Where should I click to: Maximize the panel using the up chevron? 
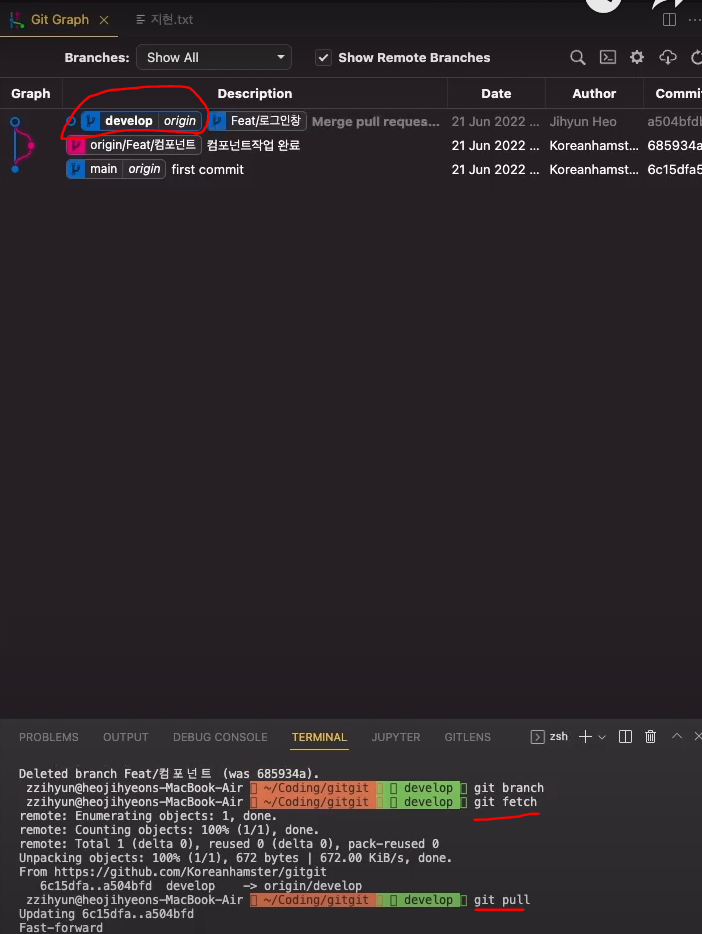tap(677, 736)
